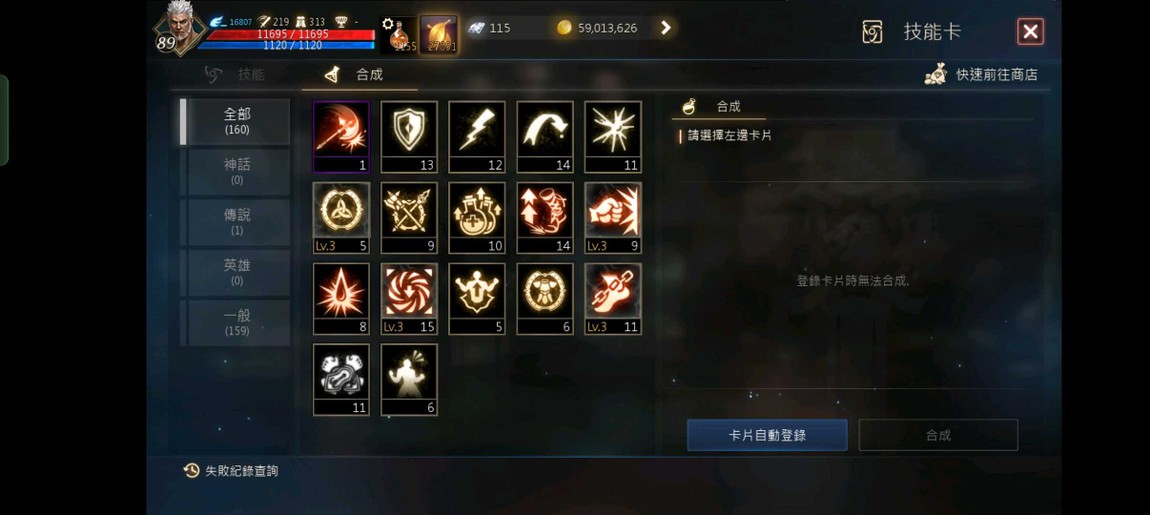Pick the starburst skill card with count 11
Screen dimensions: 1150x515
(613, 136)
